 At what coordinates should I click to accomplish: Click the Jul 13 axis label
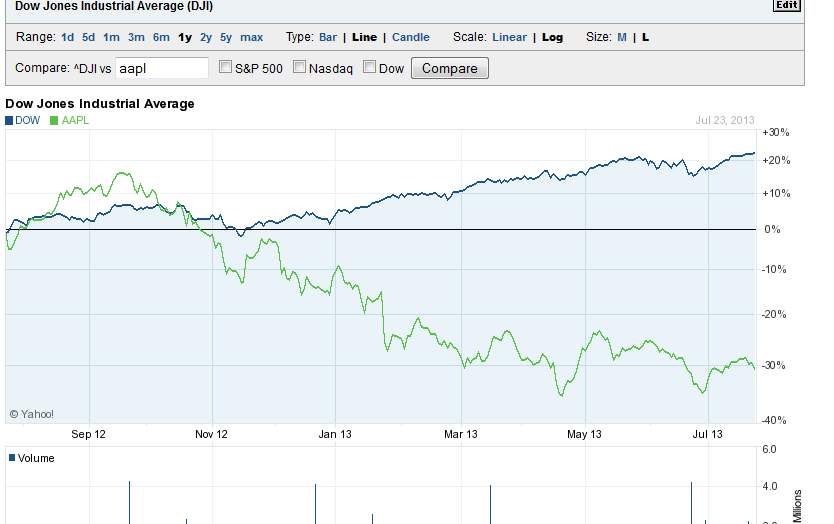click(x=707, y=434)
